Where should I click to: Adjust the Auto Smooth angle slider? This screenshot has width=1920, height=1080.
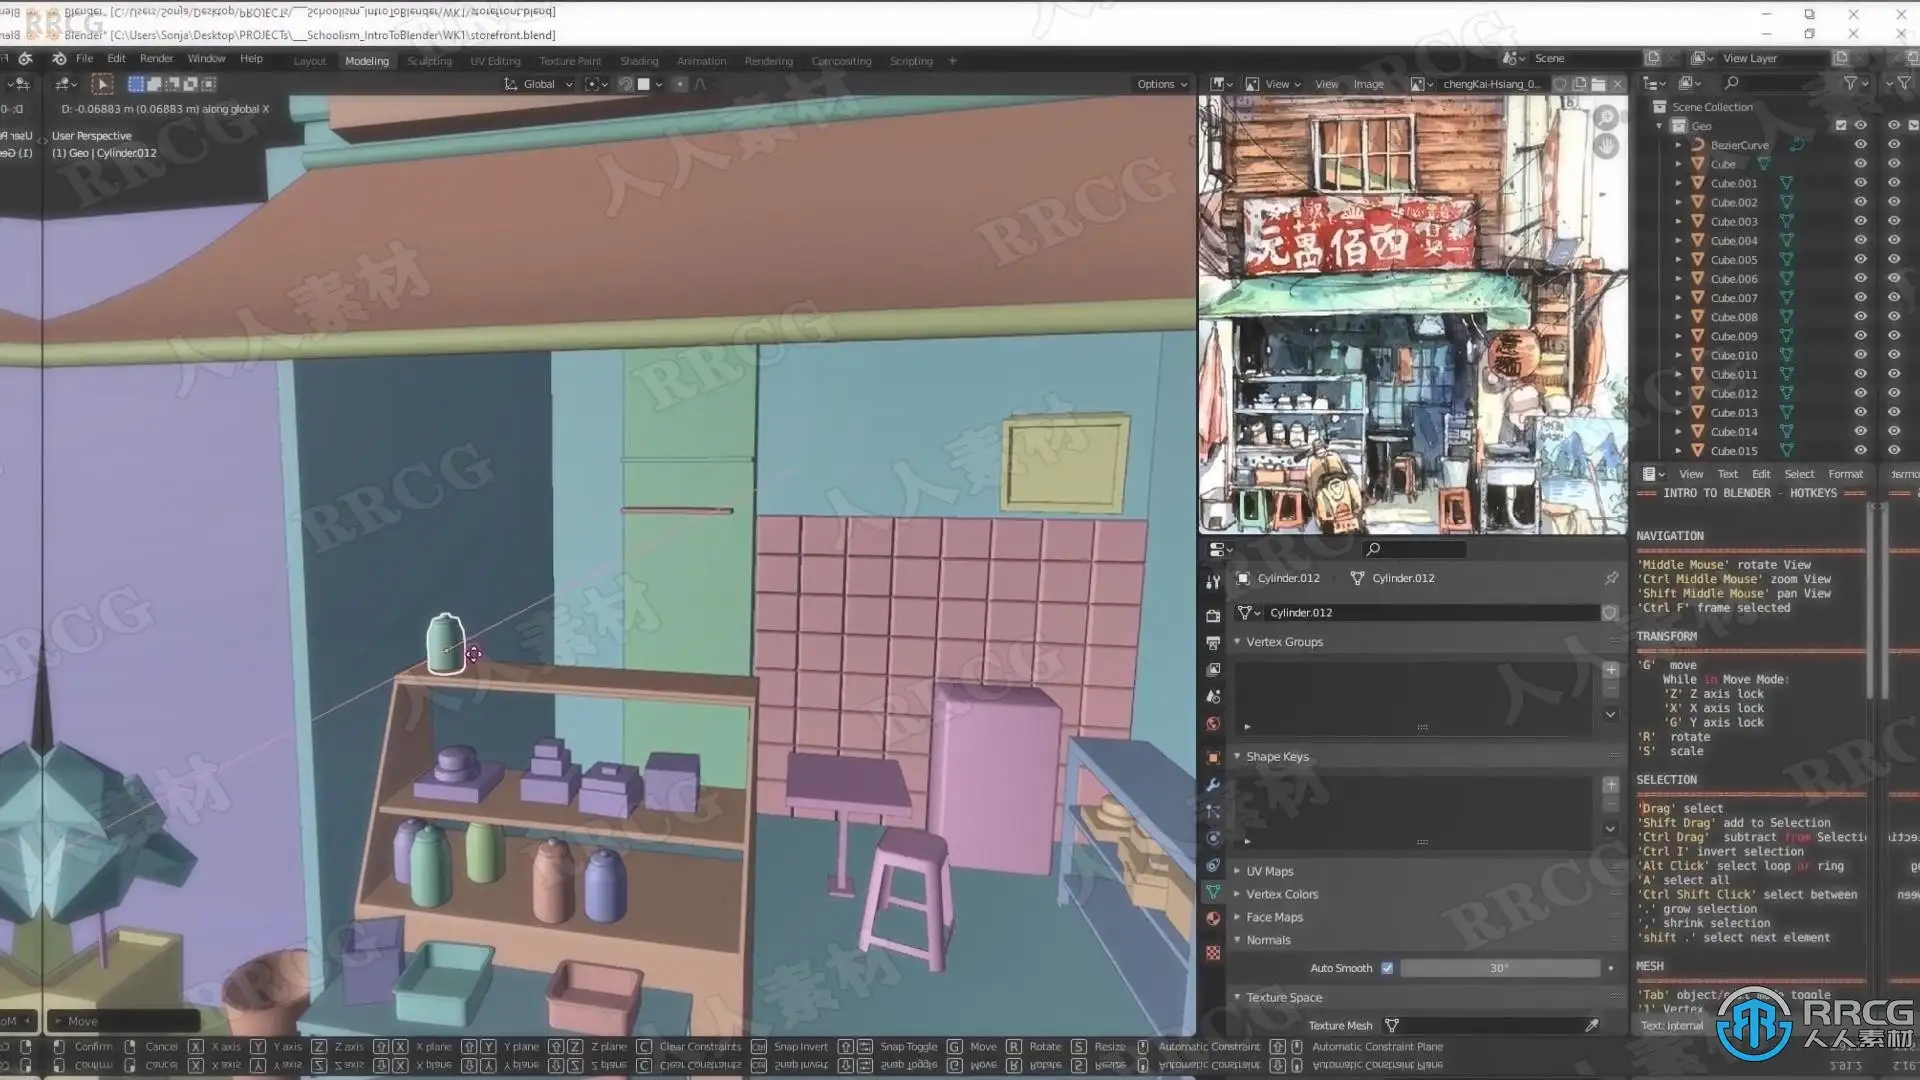click(x=1498, y=968)
